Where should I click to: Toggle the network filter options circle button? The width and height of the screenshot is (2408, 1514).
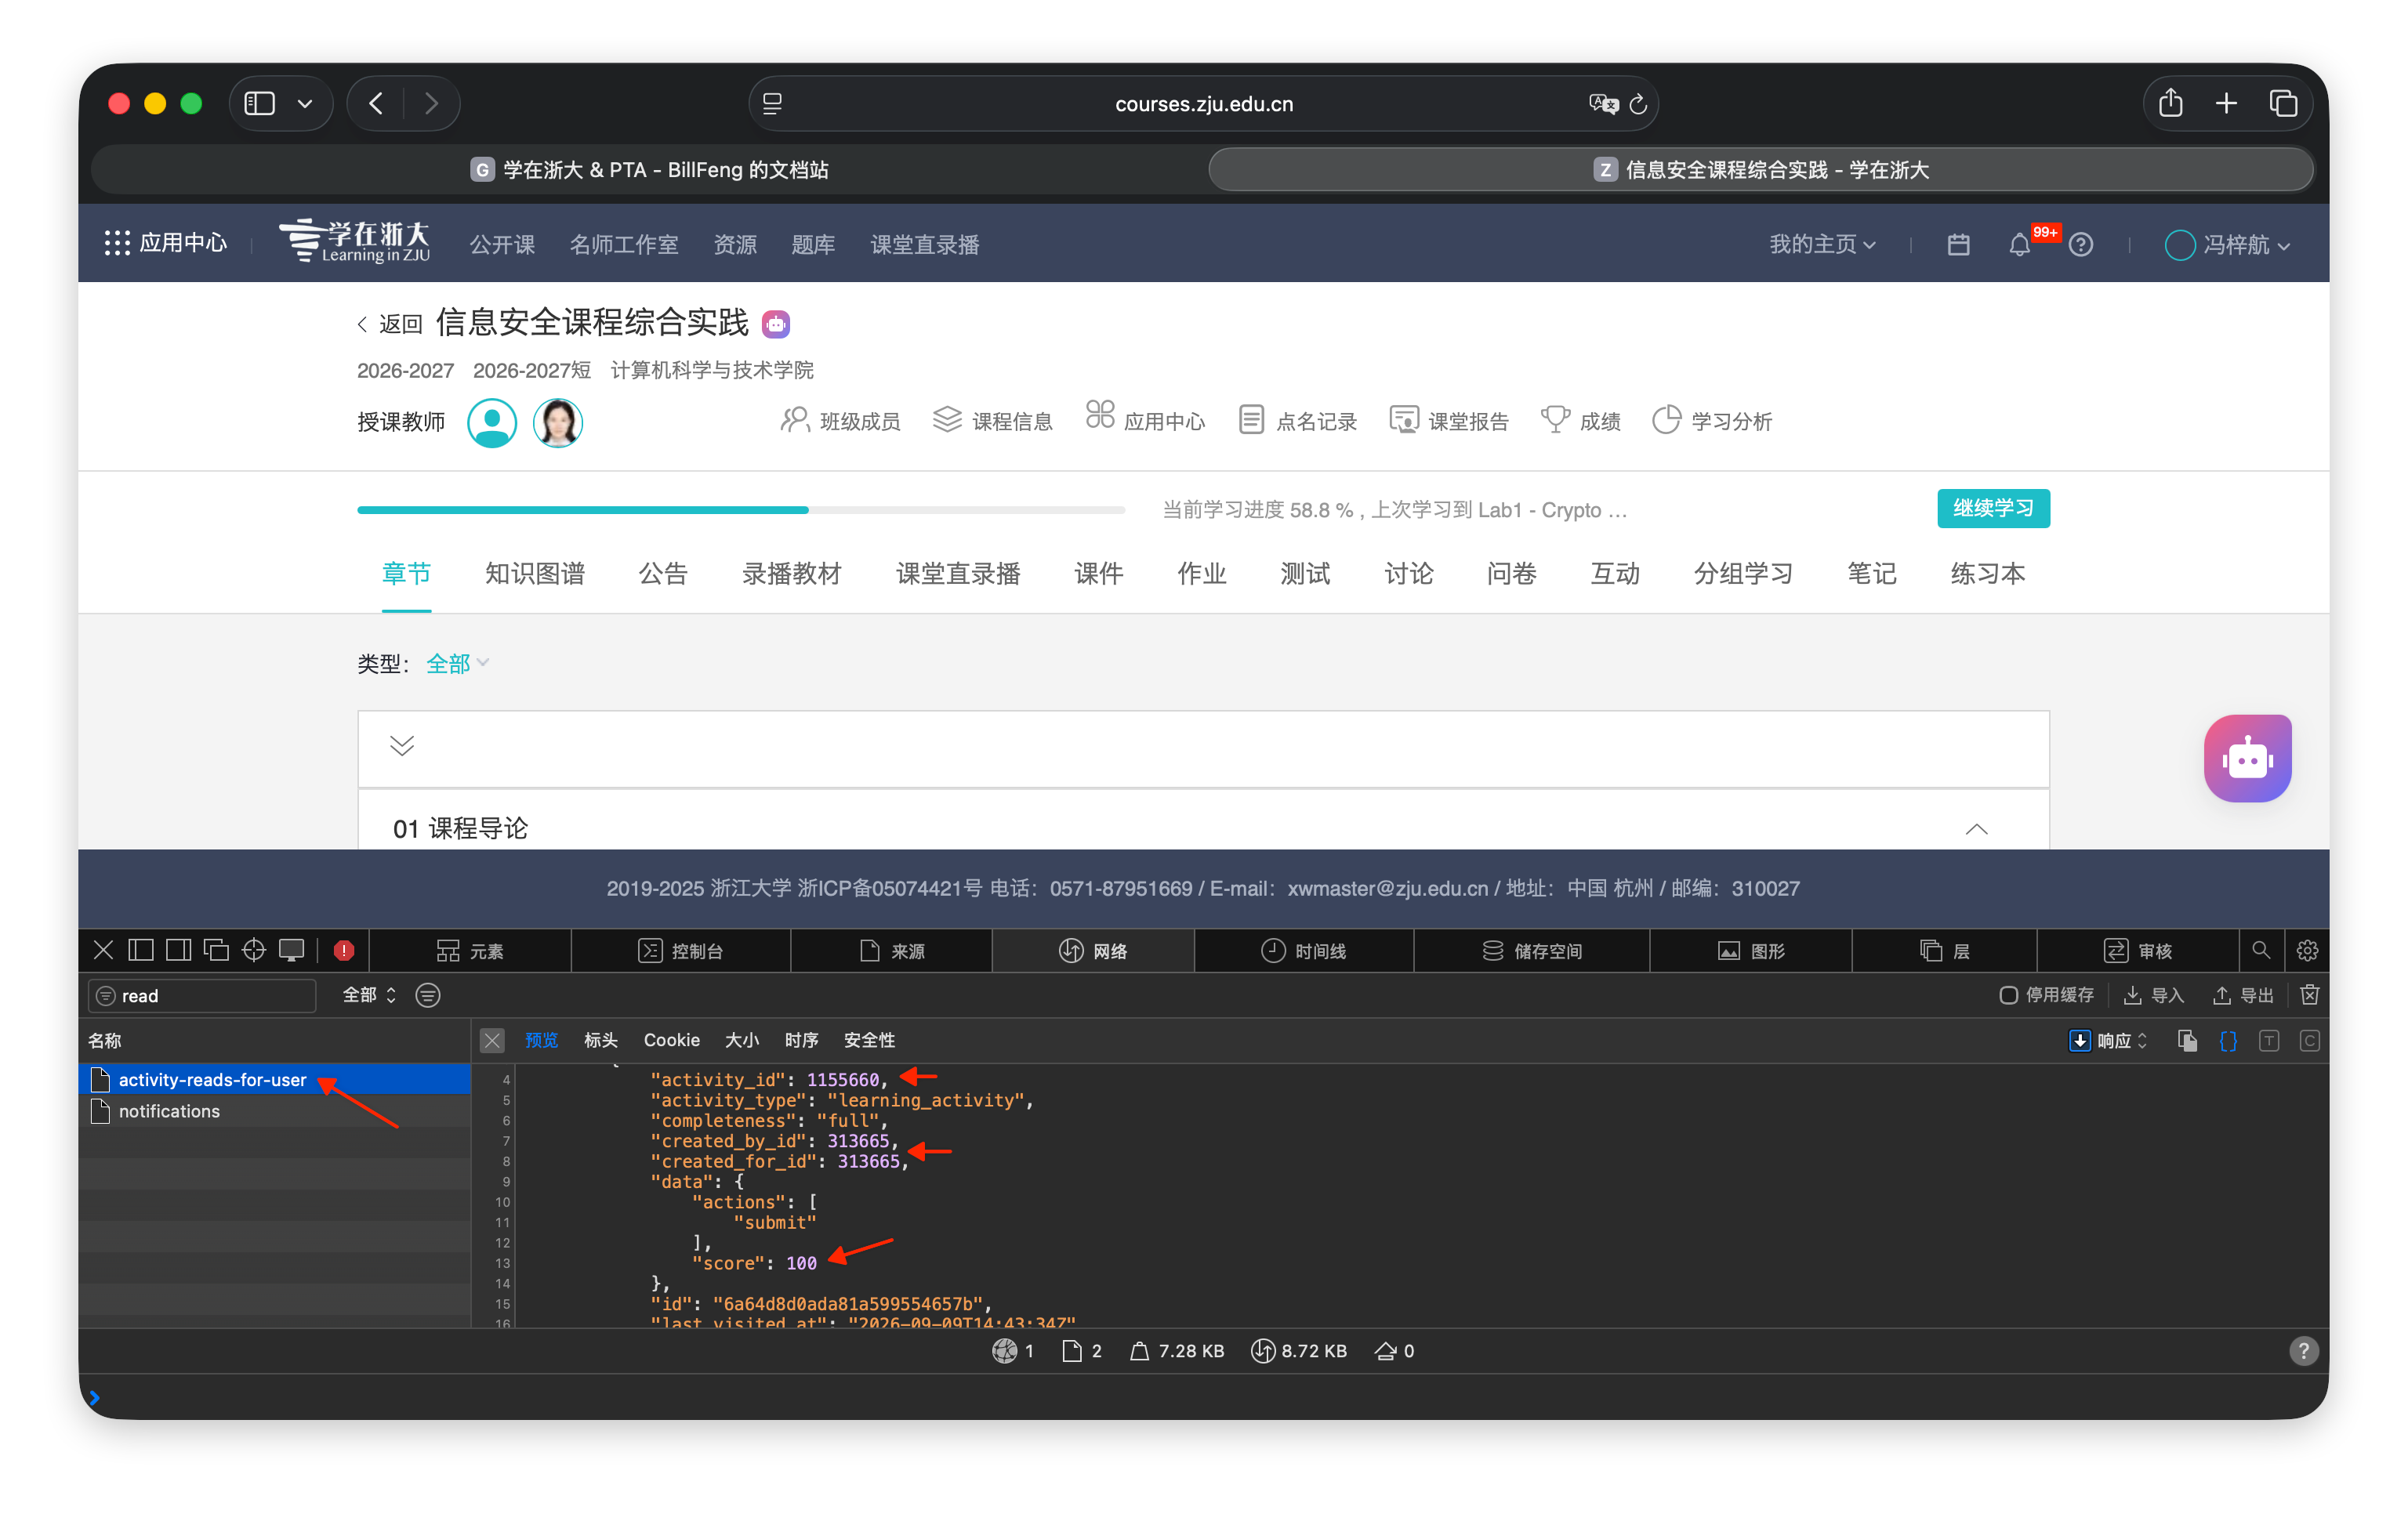427,995
